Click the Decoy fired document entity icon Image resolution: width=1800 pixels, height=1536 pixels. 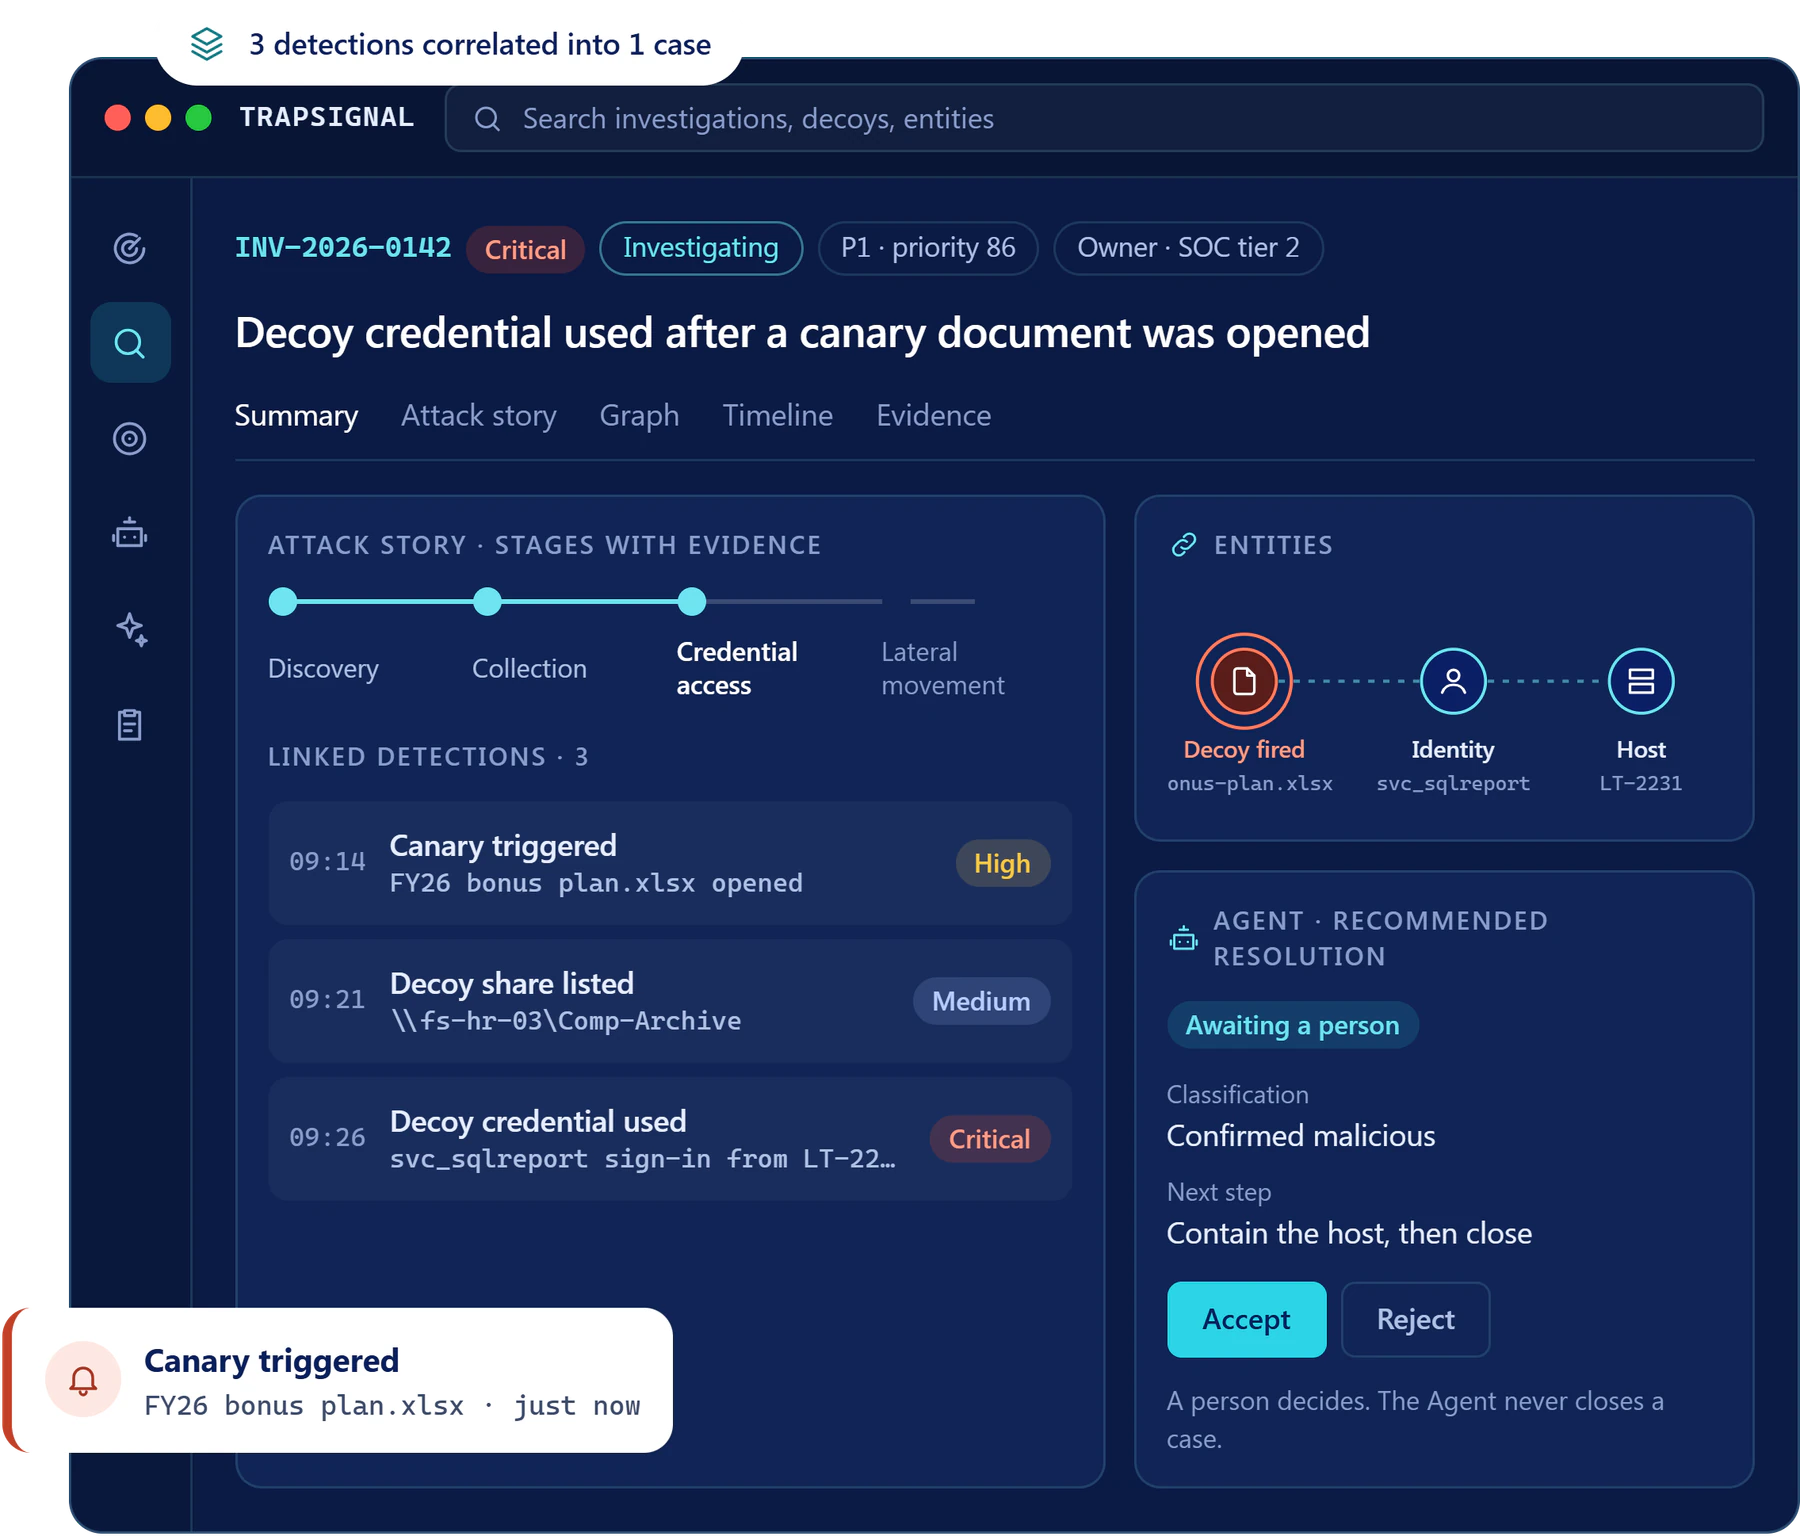coord(1244,681)
